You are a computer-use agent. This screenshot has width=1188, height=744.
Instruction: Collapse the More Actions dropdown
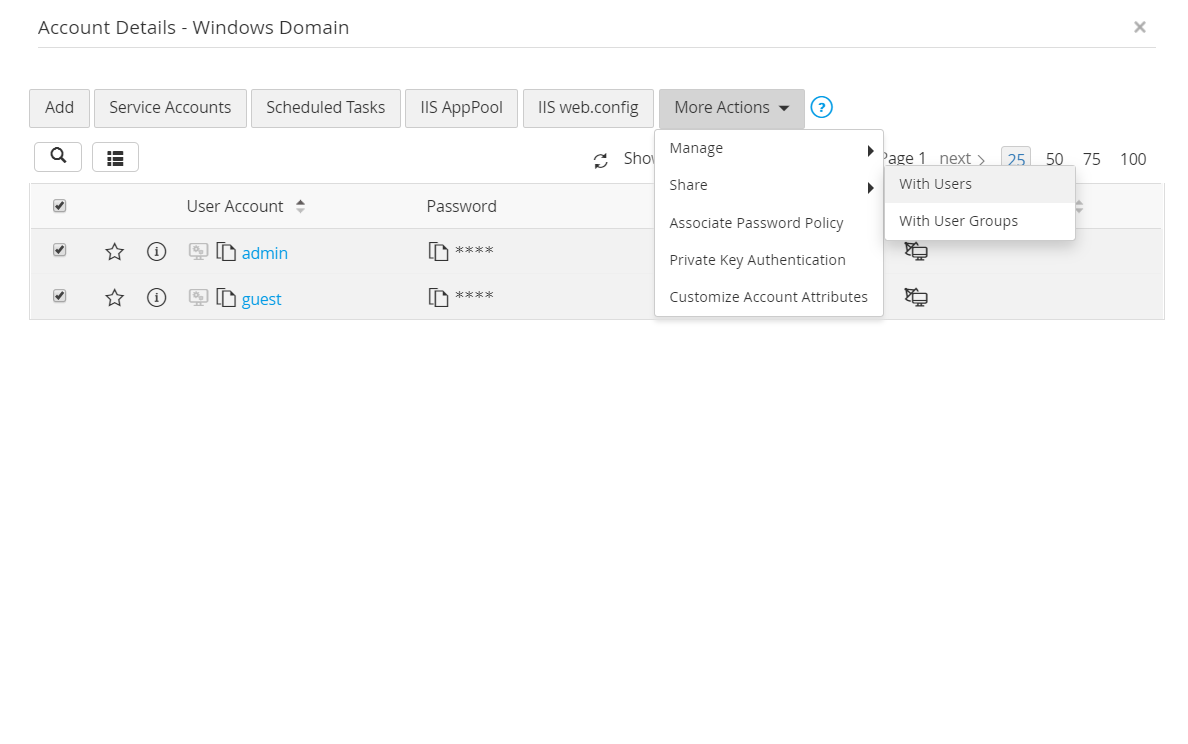click(x=731, y=108)
